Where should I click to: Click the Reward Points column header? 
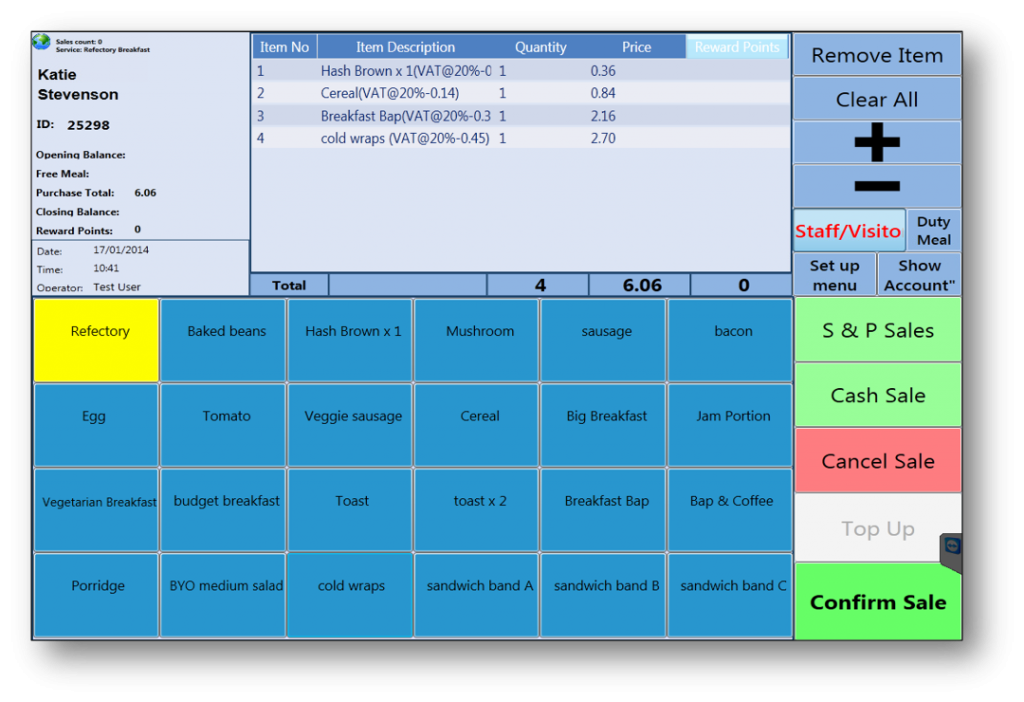(x=737, y=47)
